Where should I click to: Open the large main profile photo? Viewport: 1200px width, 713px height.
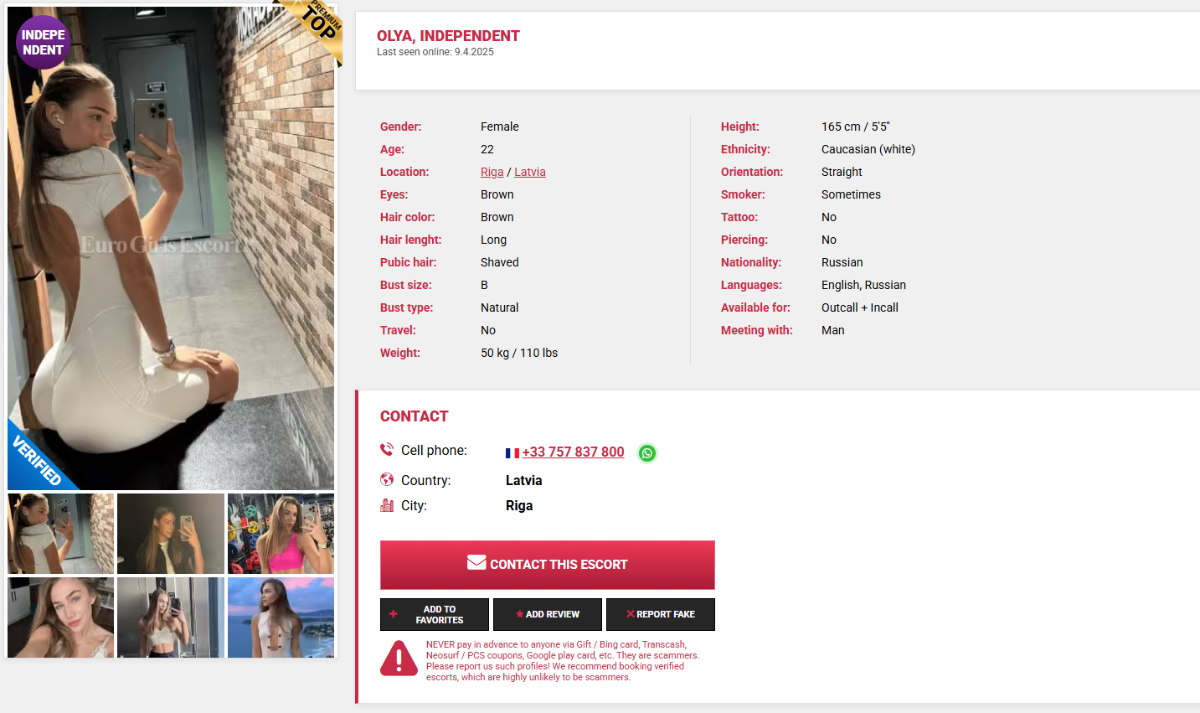[171, 248]
